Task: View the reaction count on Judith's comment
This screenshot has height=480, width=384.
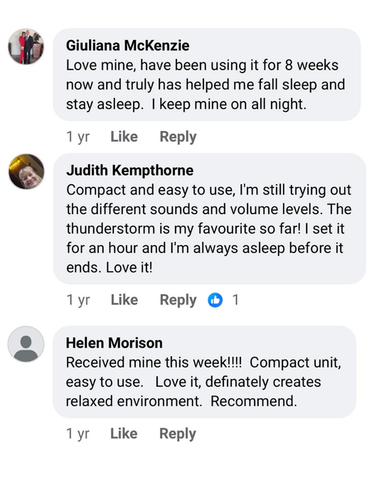Action: (236, 300)
